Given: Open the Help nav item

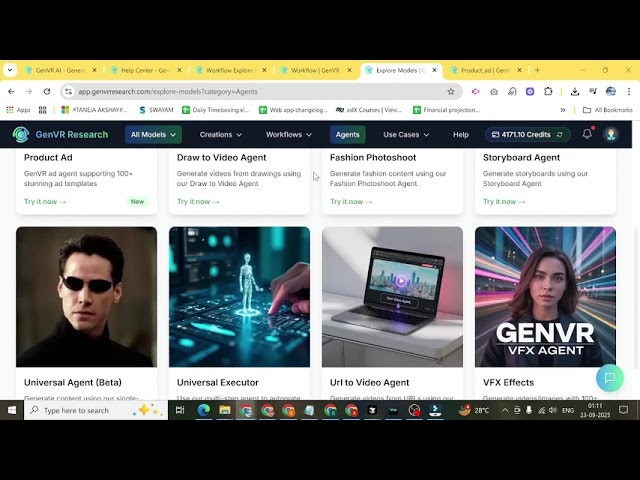Looking at the screenshot, I should tap(460, 134).
